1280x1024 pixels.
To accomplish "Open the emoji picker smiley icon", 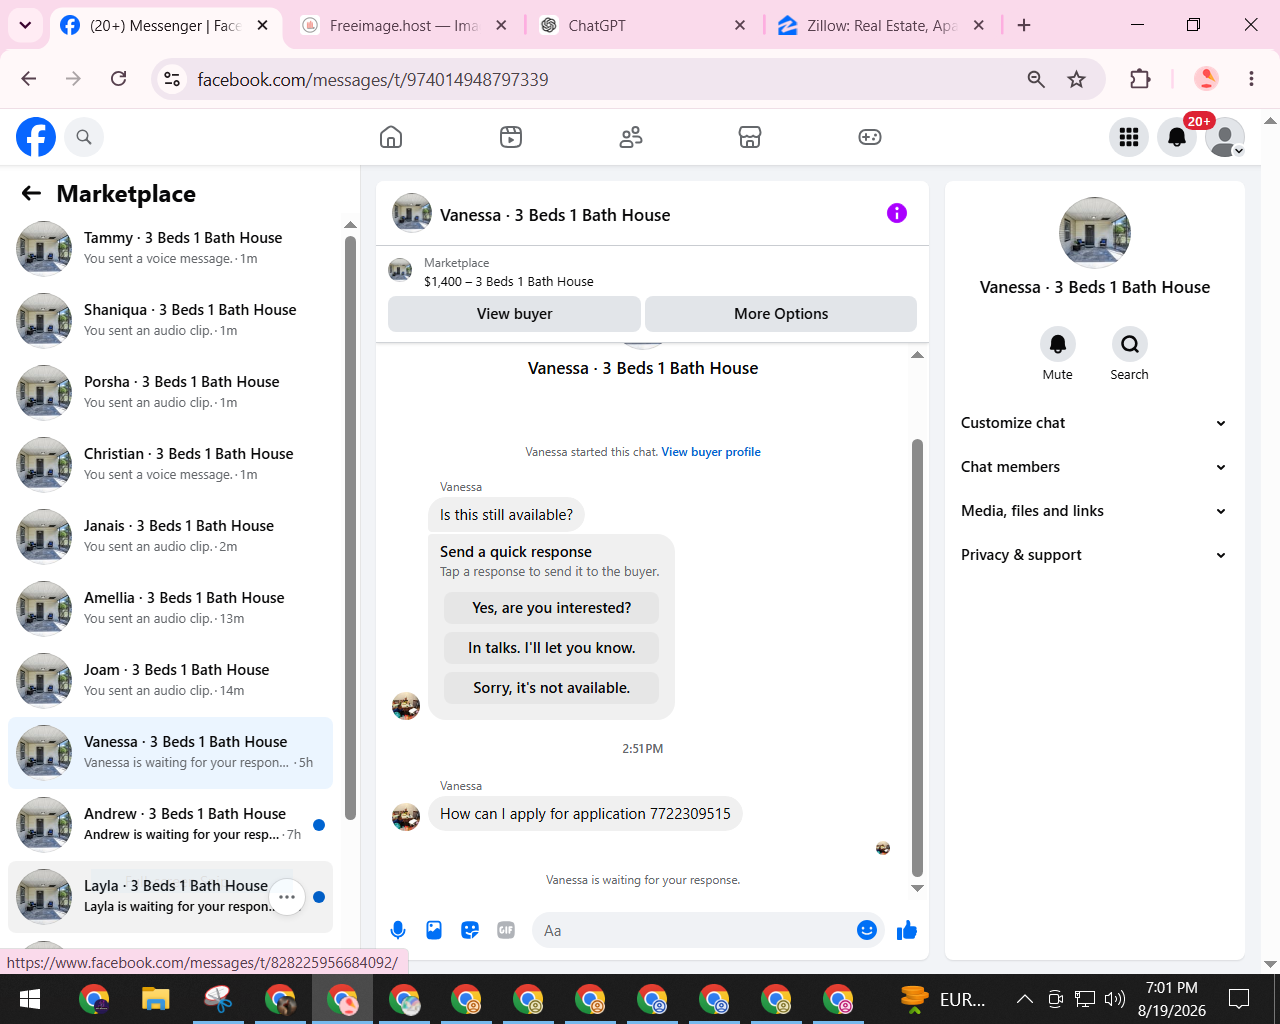I will click(867, 930).
